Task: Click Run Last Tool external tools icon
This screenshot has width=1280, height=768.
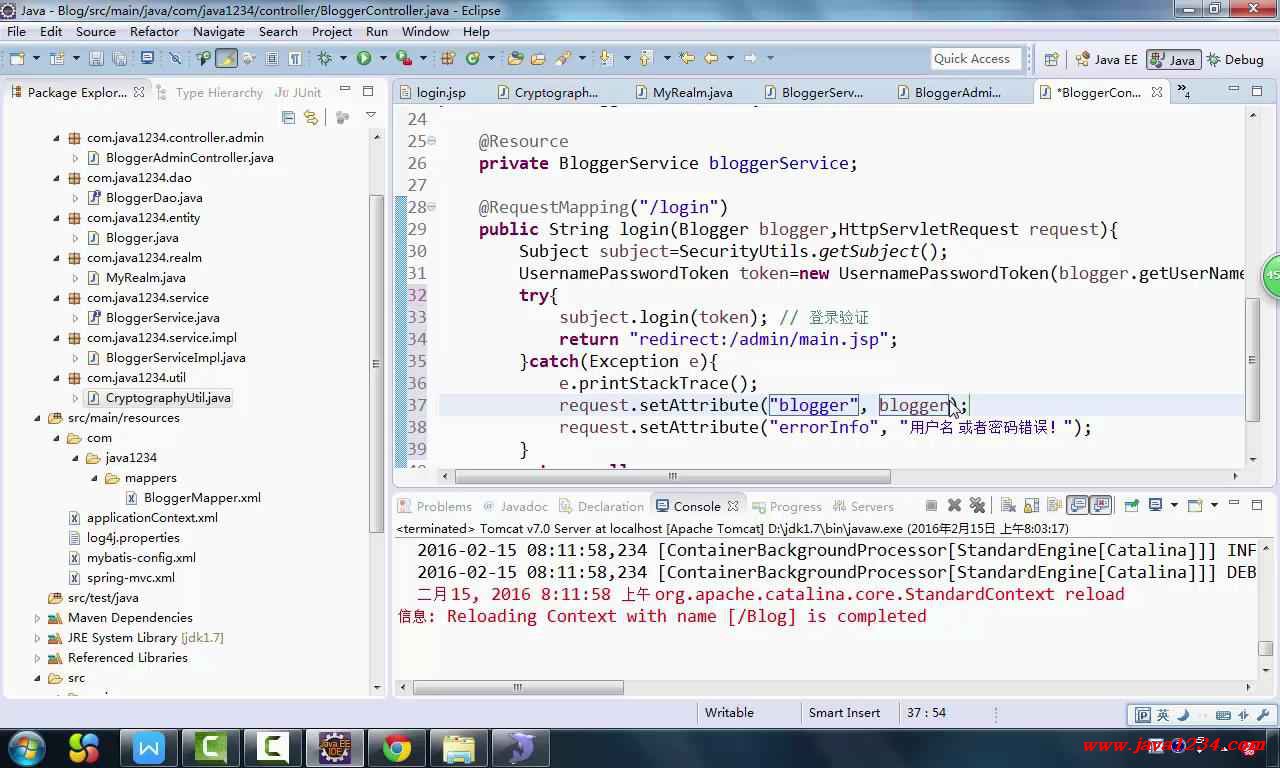Action: coord(404,59)
